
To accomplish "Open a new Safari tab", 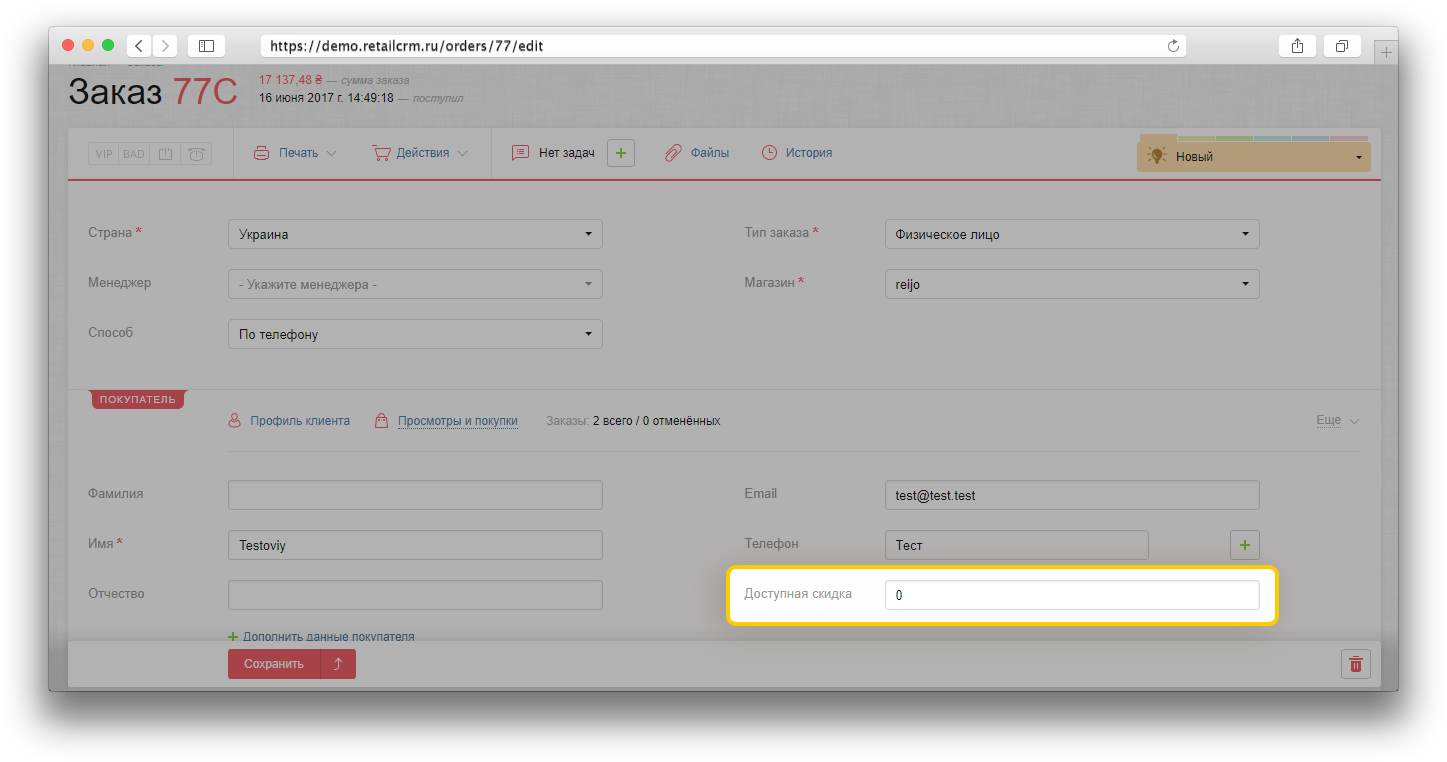I will pos(1386,53).
